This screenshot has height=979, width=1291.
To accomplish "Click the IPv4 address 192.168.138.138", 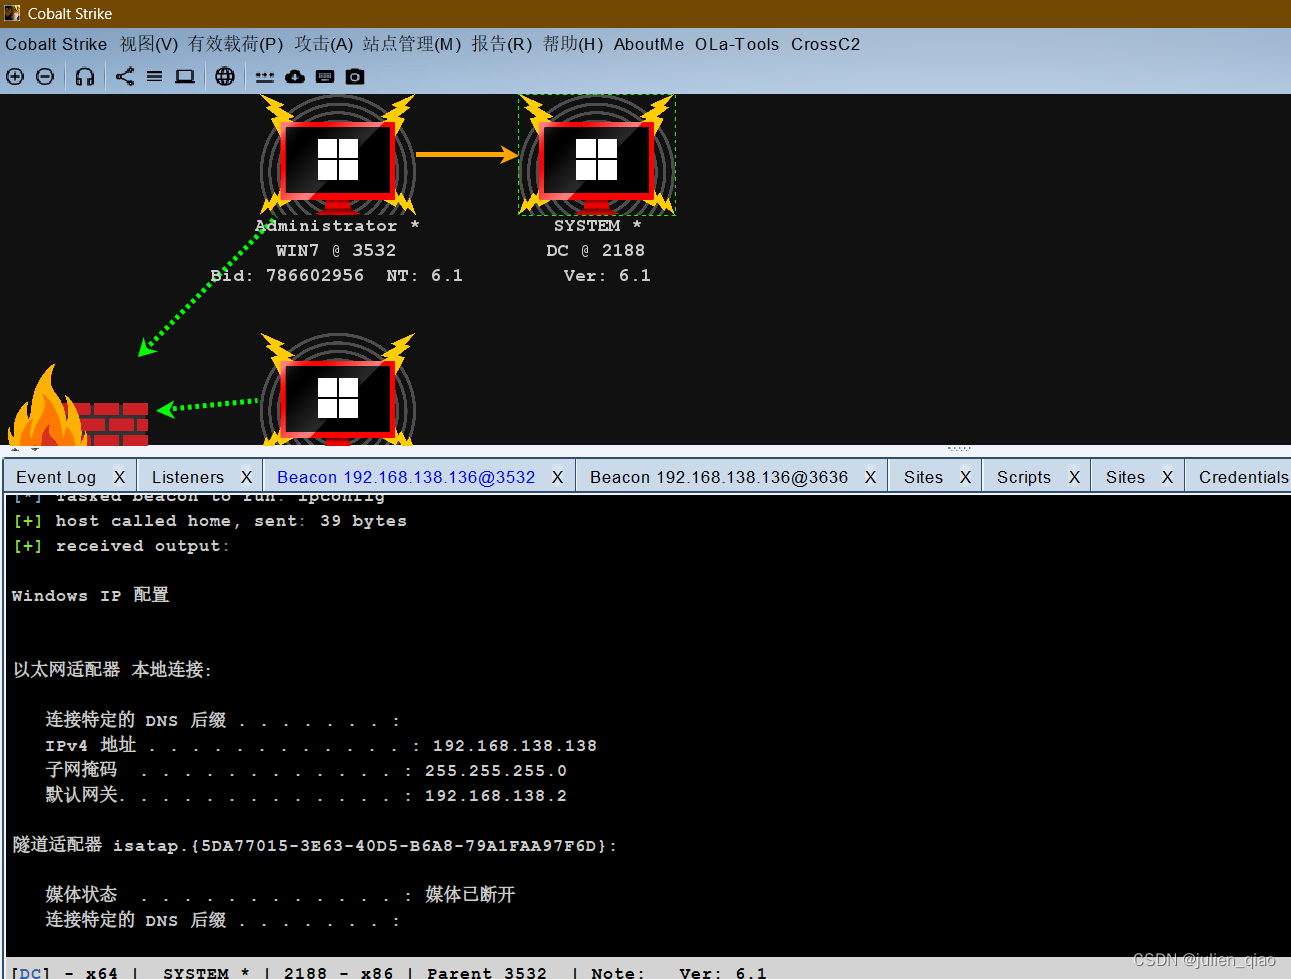I will (515, 746).
